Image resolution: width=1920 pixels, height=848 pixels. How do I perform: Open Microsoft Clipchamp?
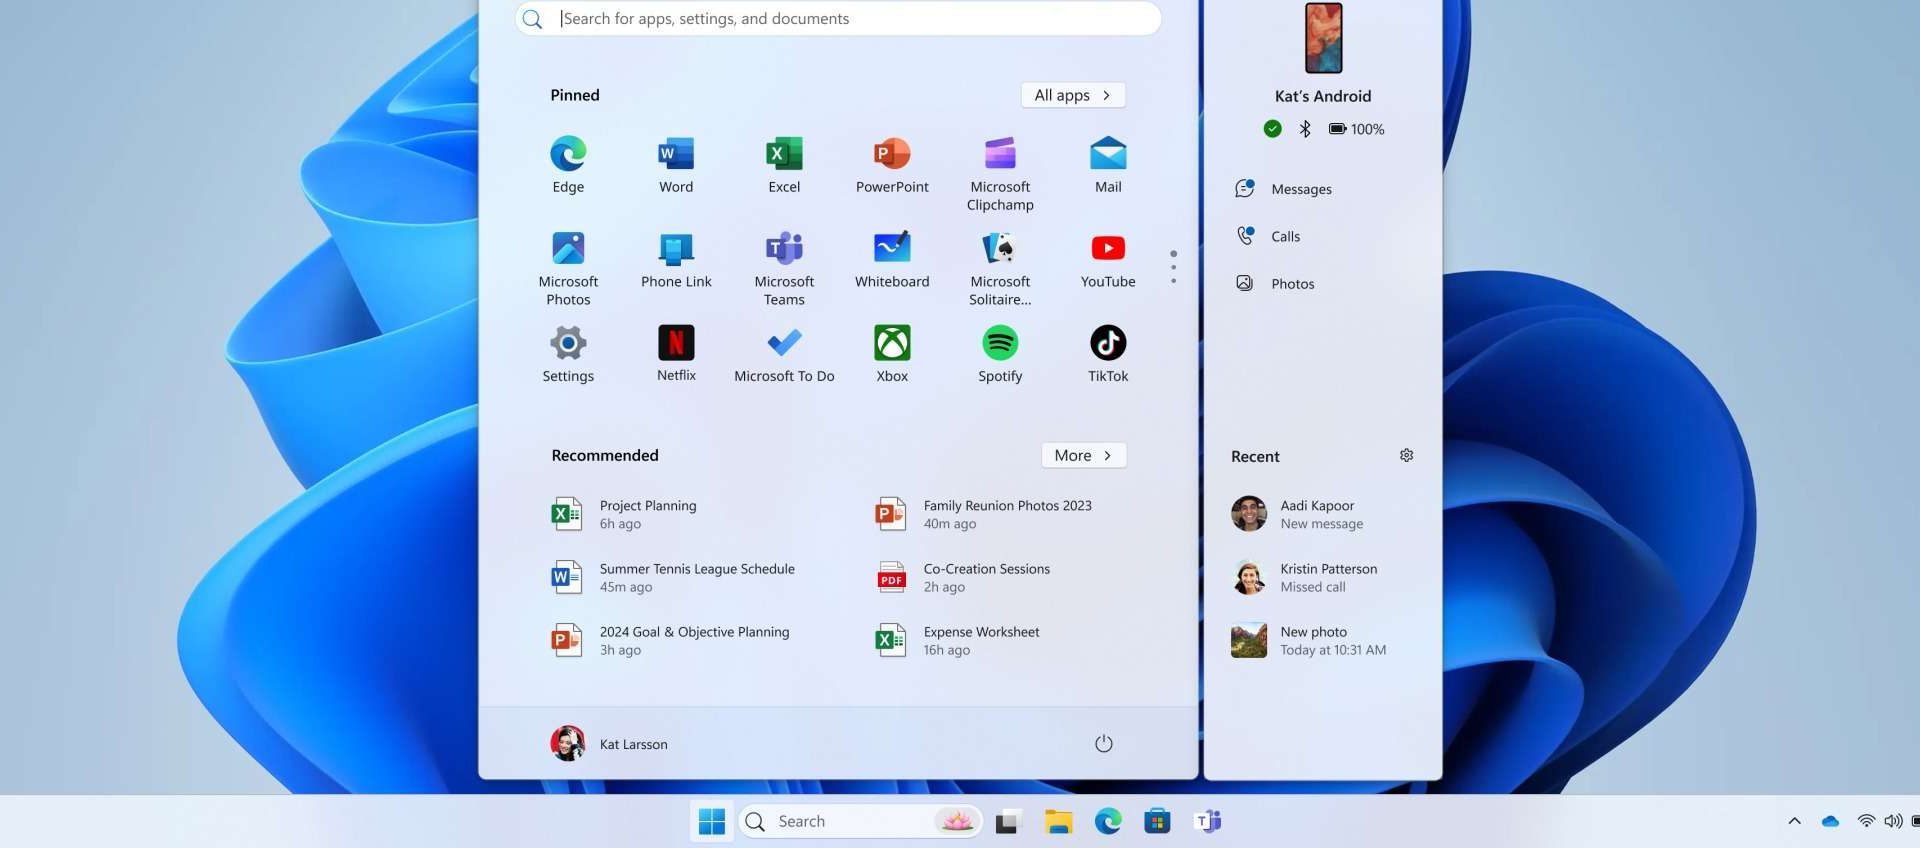coord(1000,173)
